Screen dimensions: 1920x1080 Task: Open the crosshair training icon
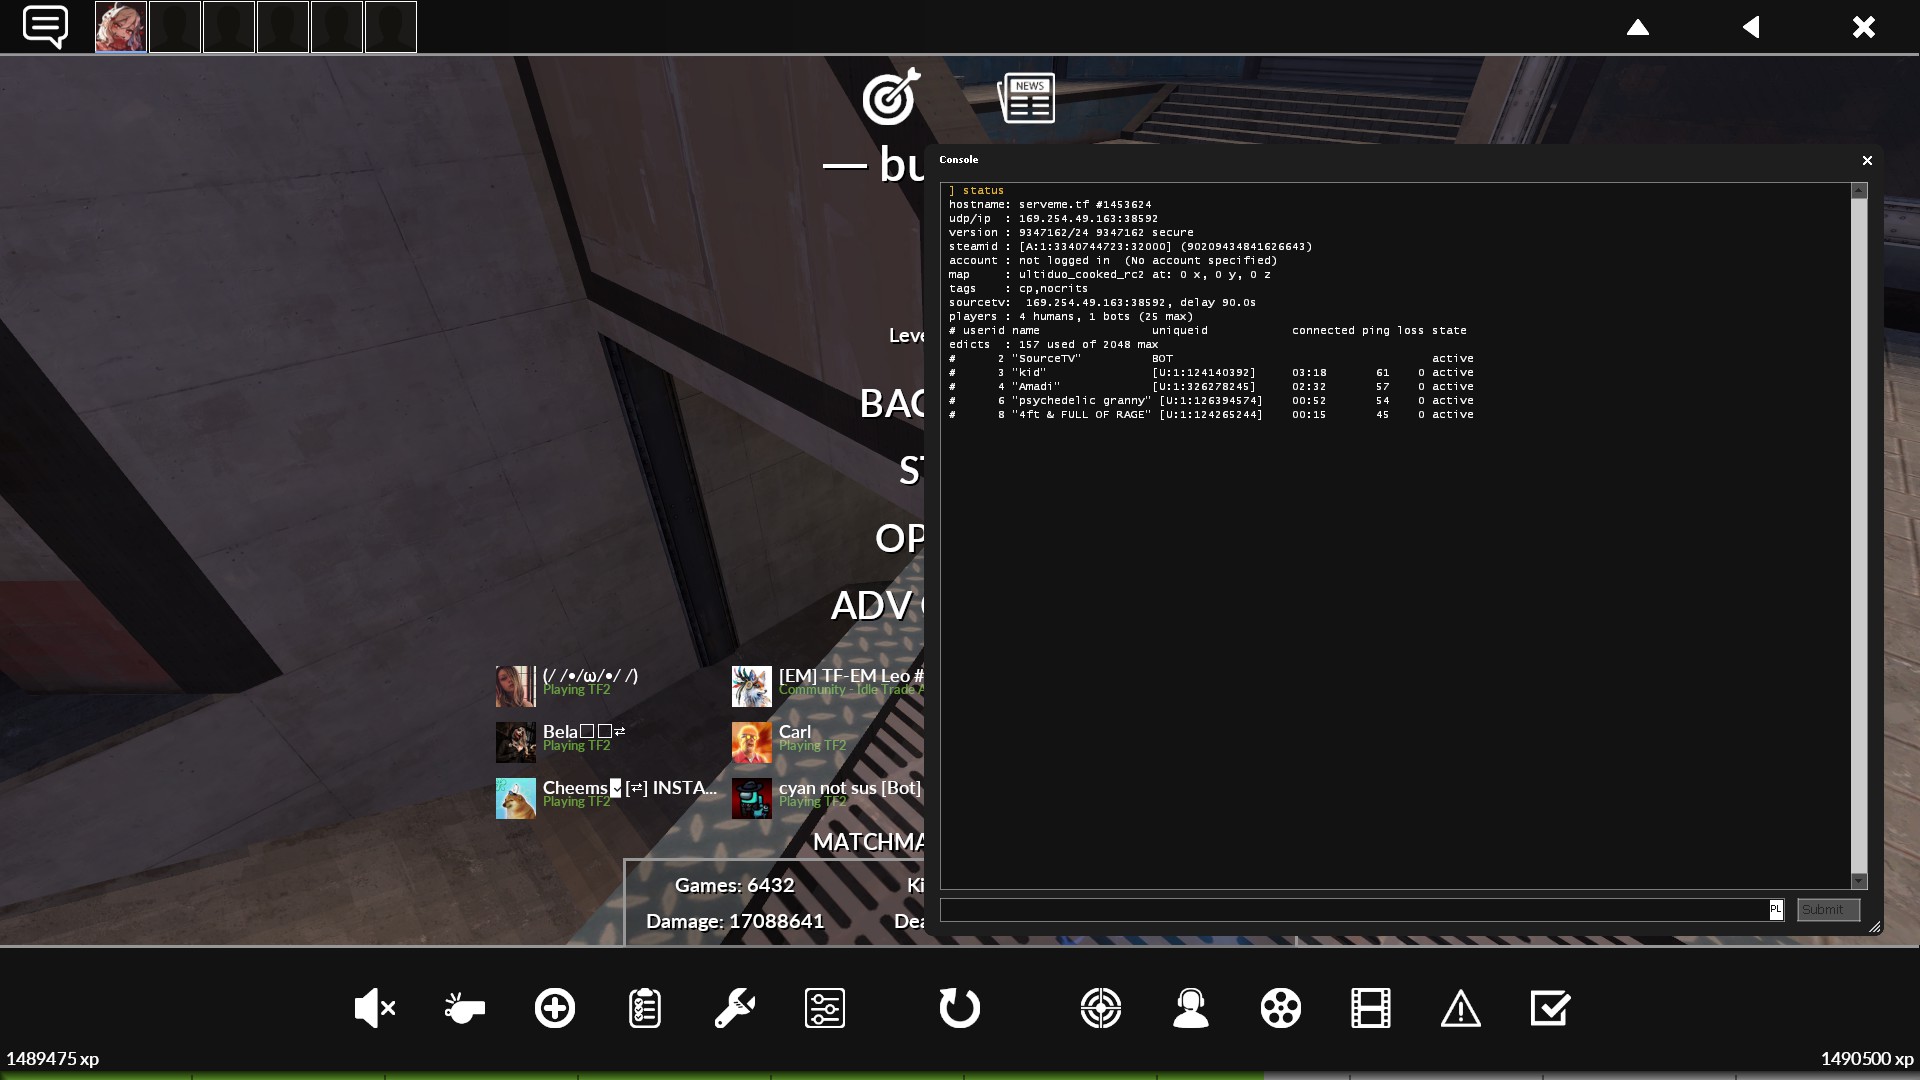(x=1101, y=1008)
